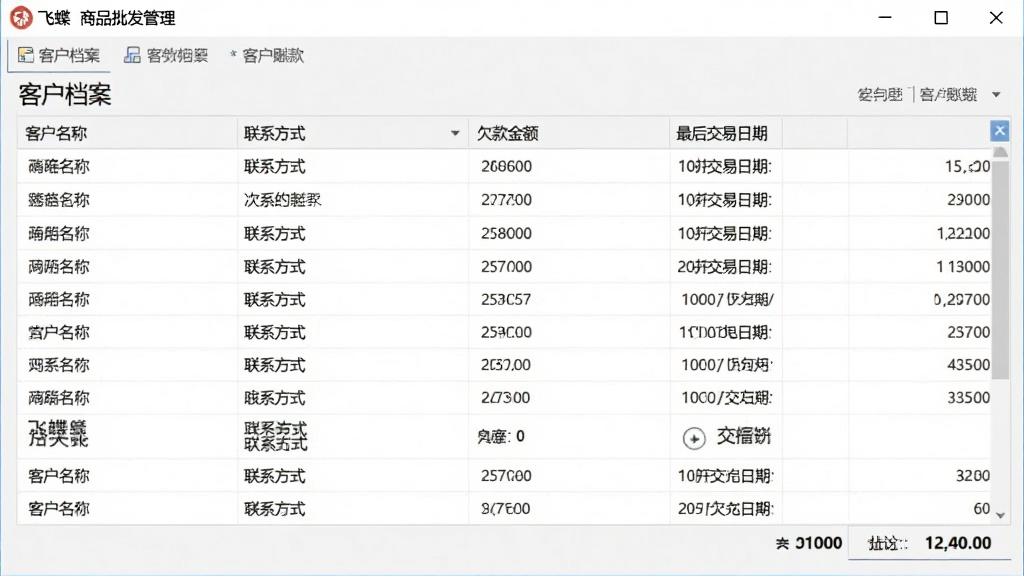Select debt amount cell 258000
The height and width of the screenshot is (576, 1024).
[506, 233]
